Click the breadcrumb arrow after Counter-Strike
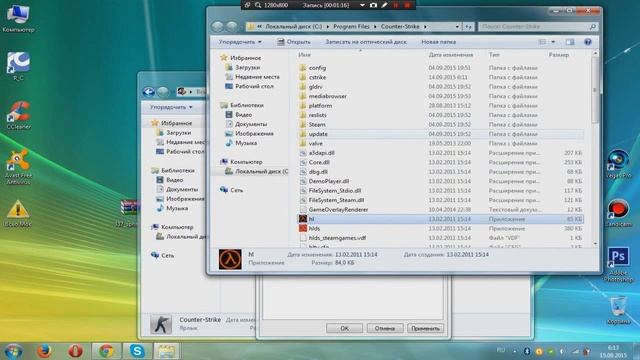 click(425, 27)
